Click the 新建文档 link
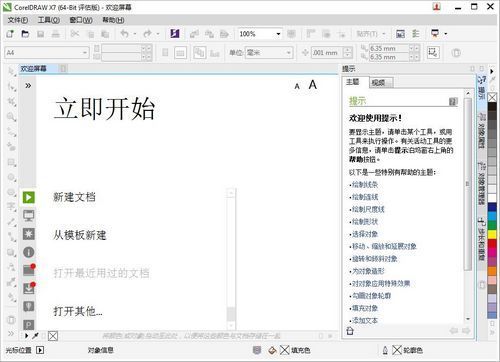Image resolution: width=500 pixels, height=362 pixels. click(74, 197)
